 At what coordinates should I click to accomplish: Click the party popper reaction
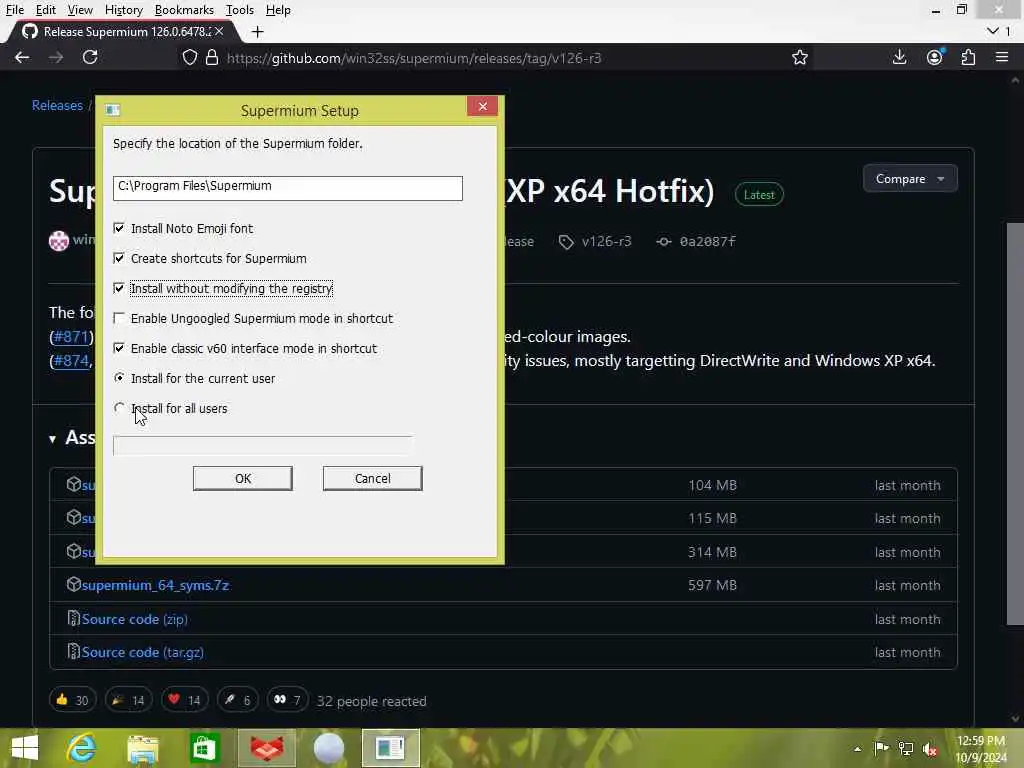click(128, 700)
